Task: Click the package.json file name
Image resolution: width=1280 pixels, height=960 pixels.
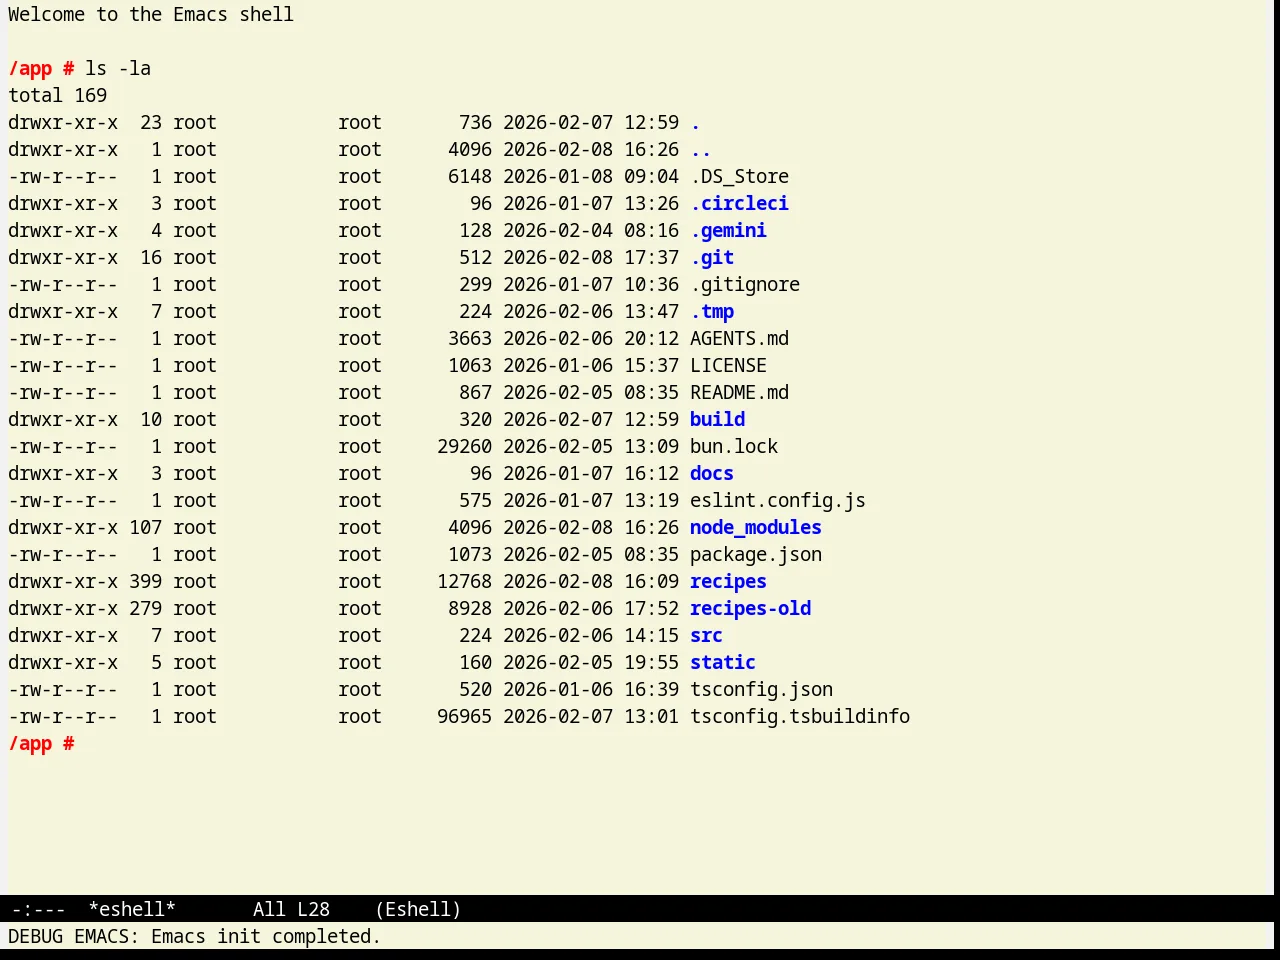Action: (x=756, y=554)
